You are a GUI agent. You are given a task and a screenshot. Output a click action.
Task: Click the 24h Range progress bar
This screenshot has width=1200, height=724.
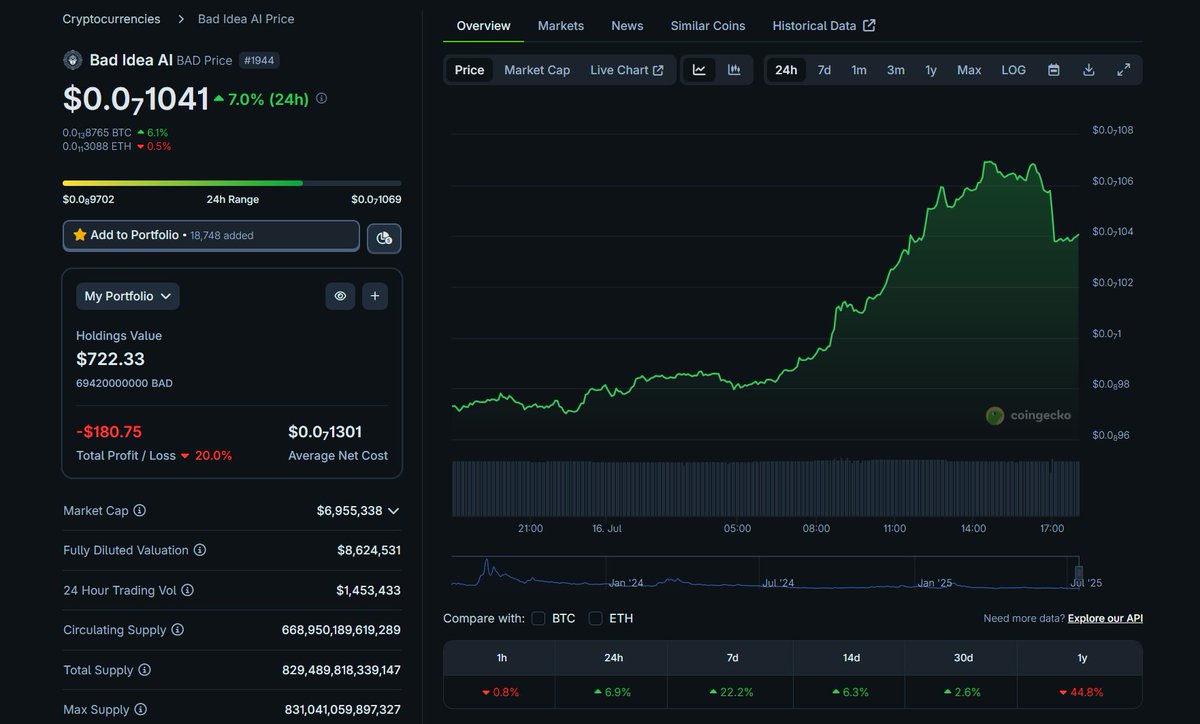click(x=232, y=183)
